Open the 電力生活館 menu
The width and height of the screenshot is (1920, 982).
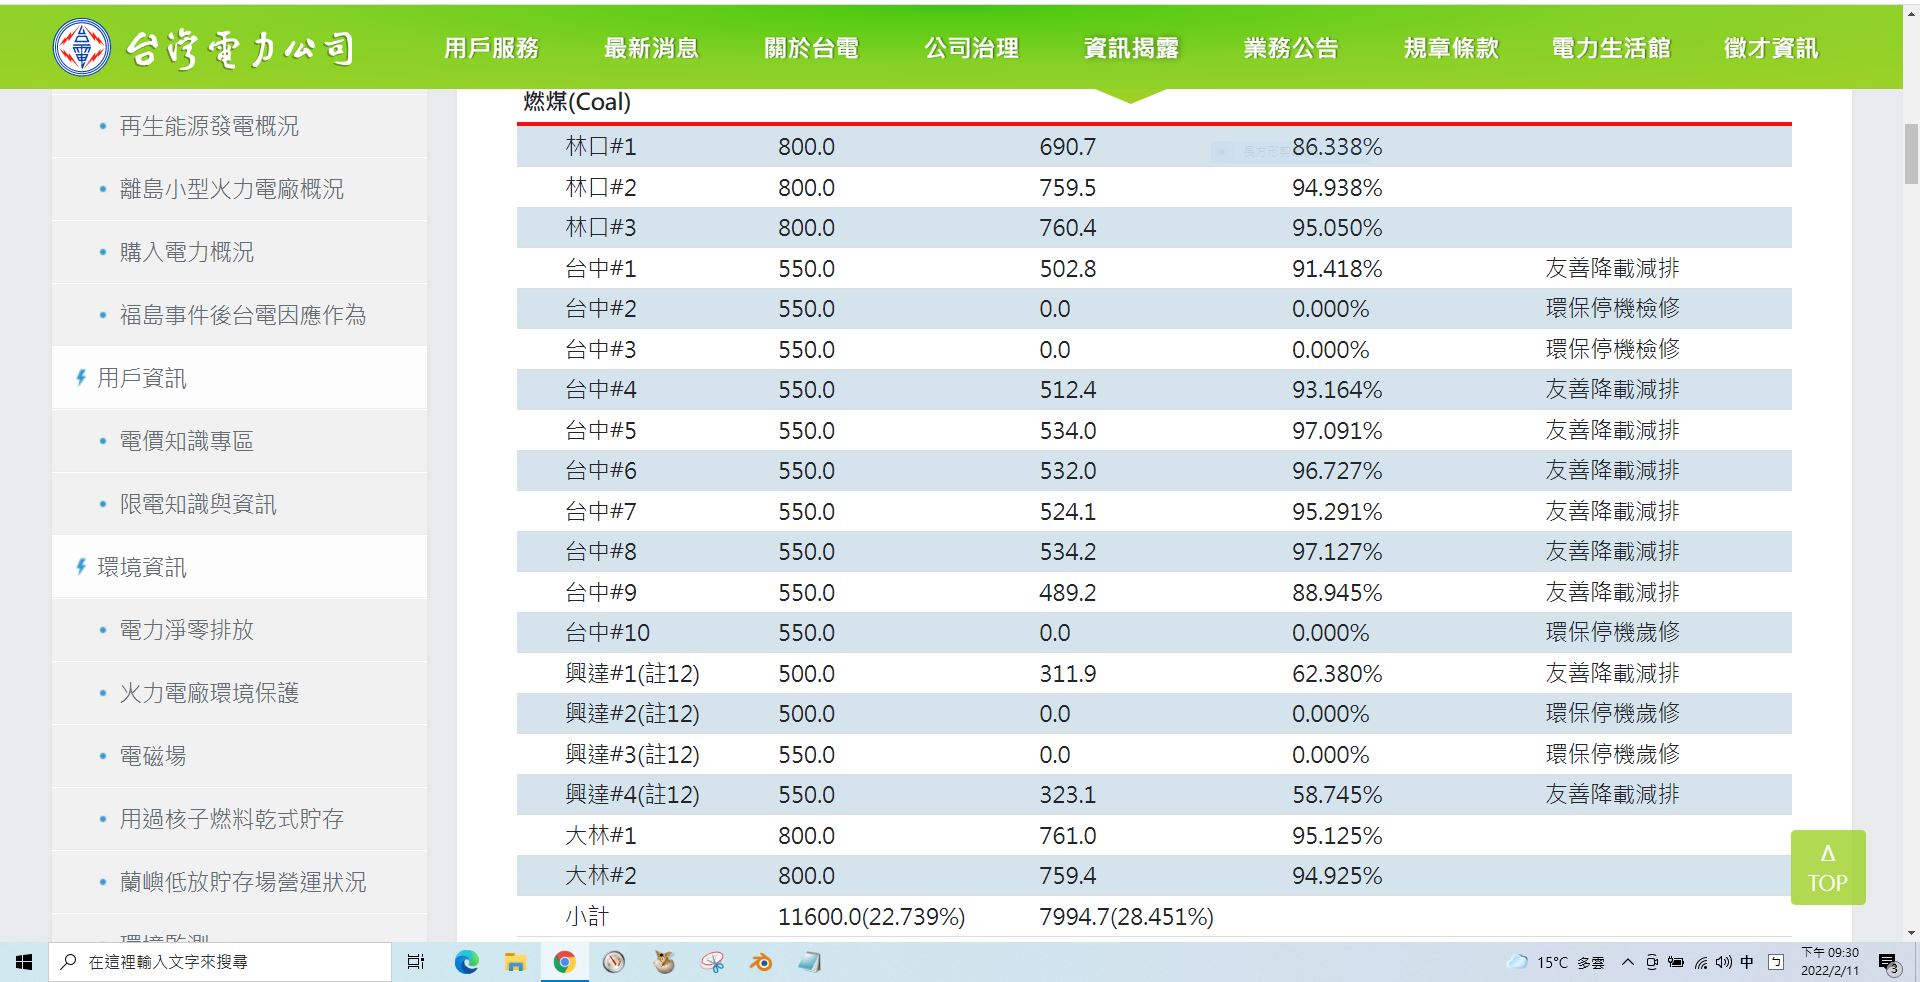(x=1611, y=48)
